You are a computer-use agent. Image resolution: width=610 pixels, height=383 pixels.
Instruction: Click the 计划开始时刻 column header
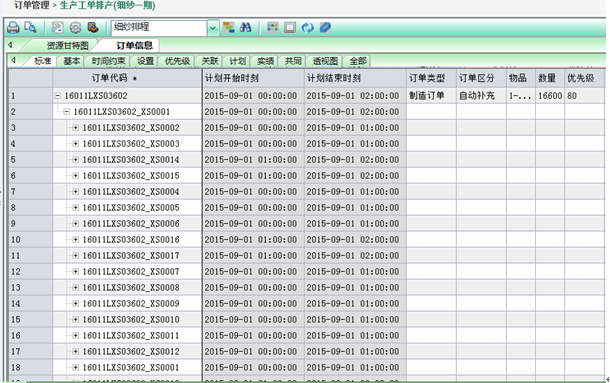point(253,78)
